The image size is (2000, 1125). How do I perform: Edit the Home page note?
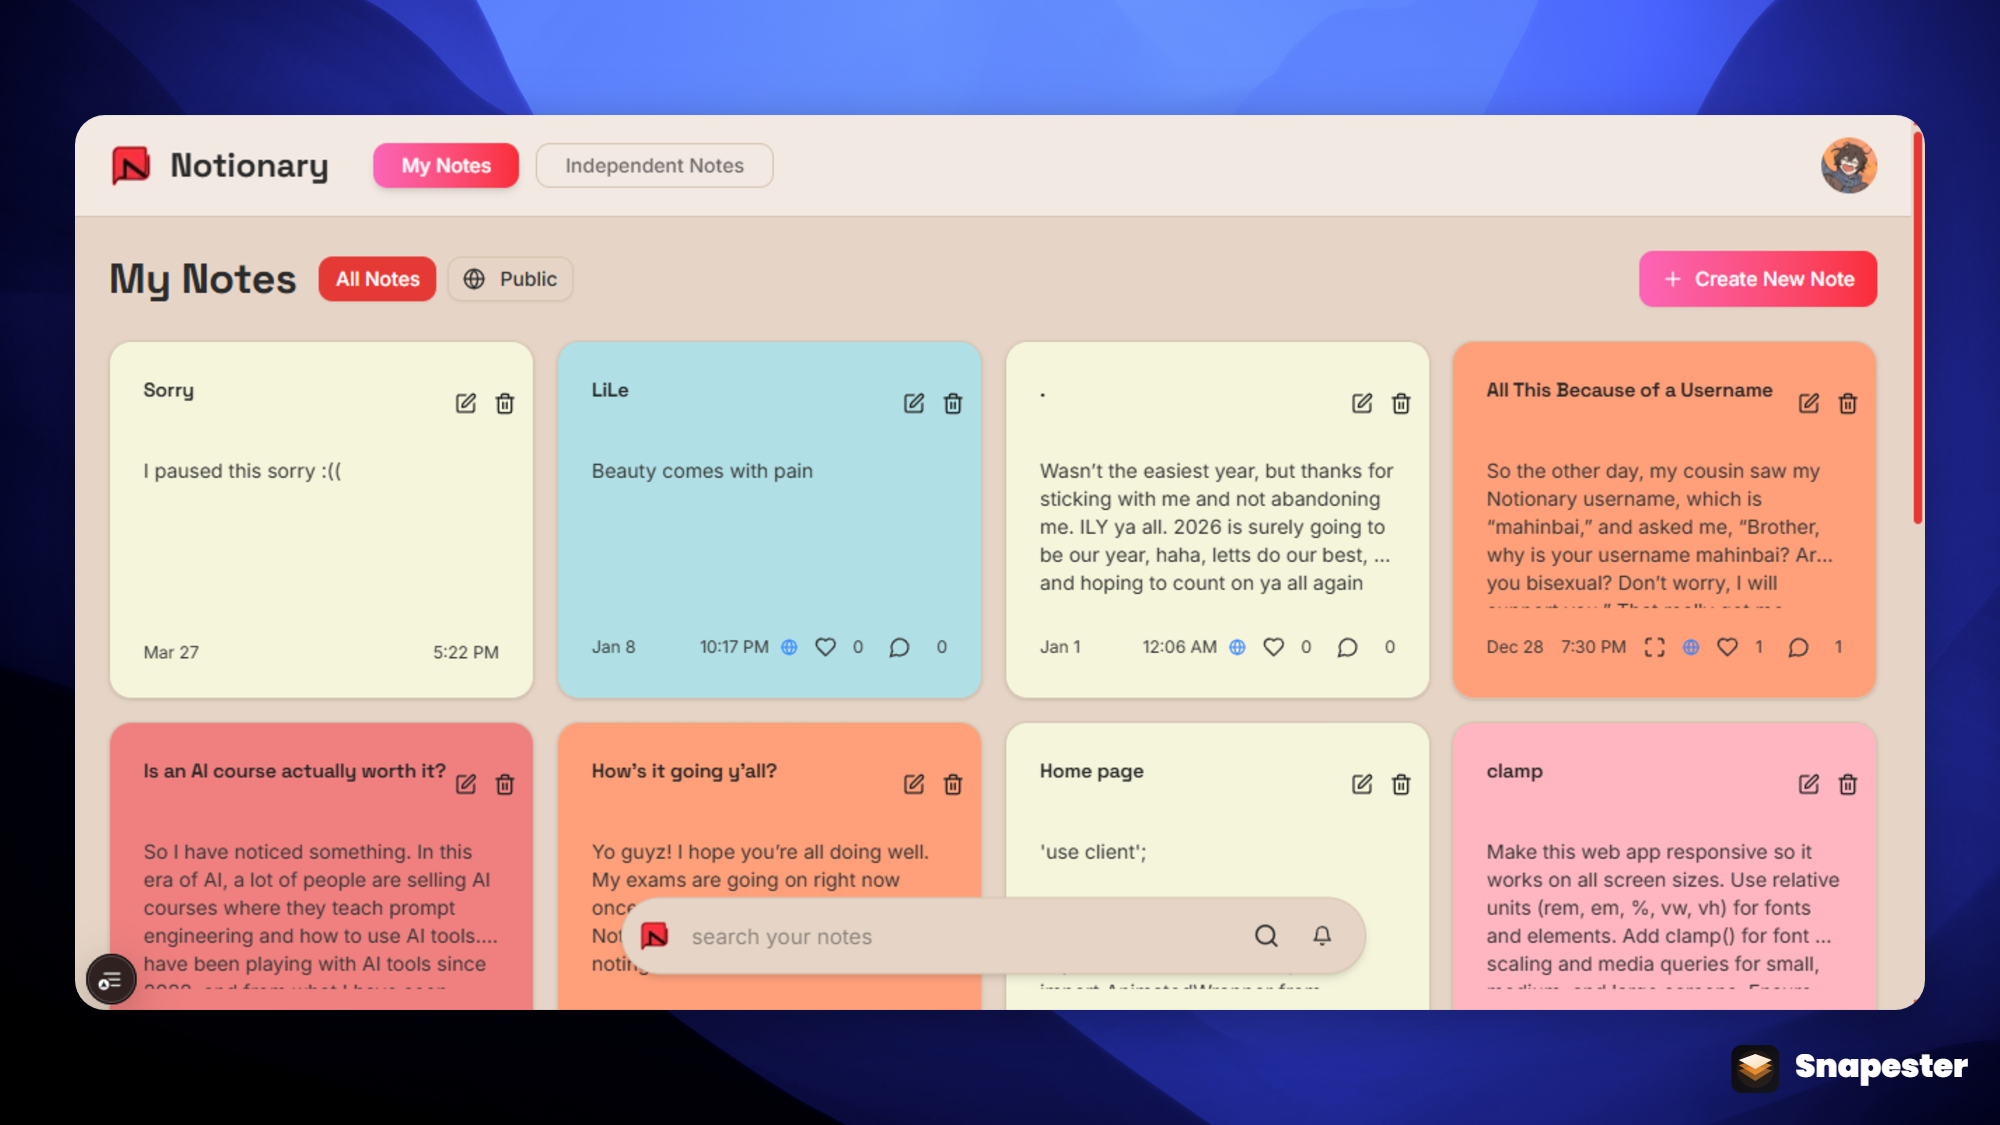[x=1362, y=784]
